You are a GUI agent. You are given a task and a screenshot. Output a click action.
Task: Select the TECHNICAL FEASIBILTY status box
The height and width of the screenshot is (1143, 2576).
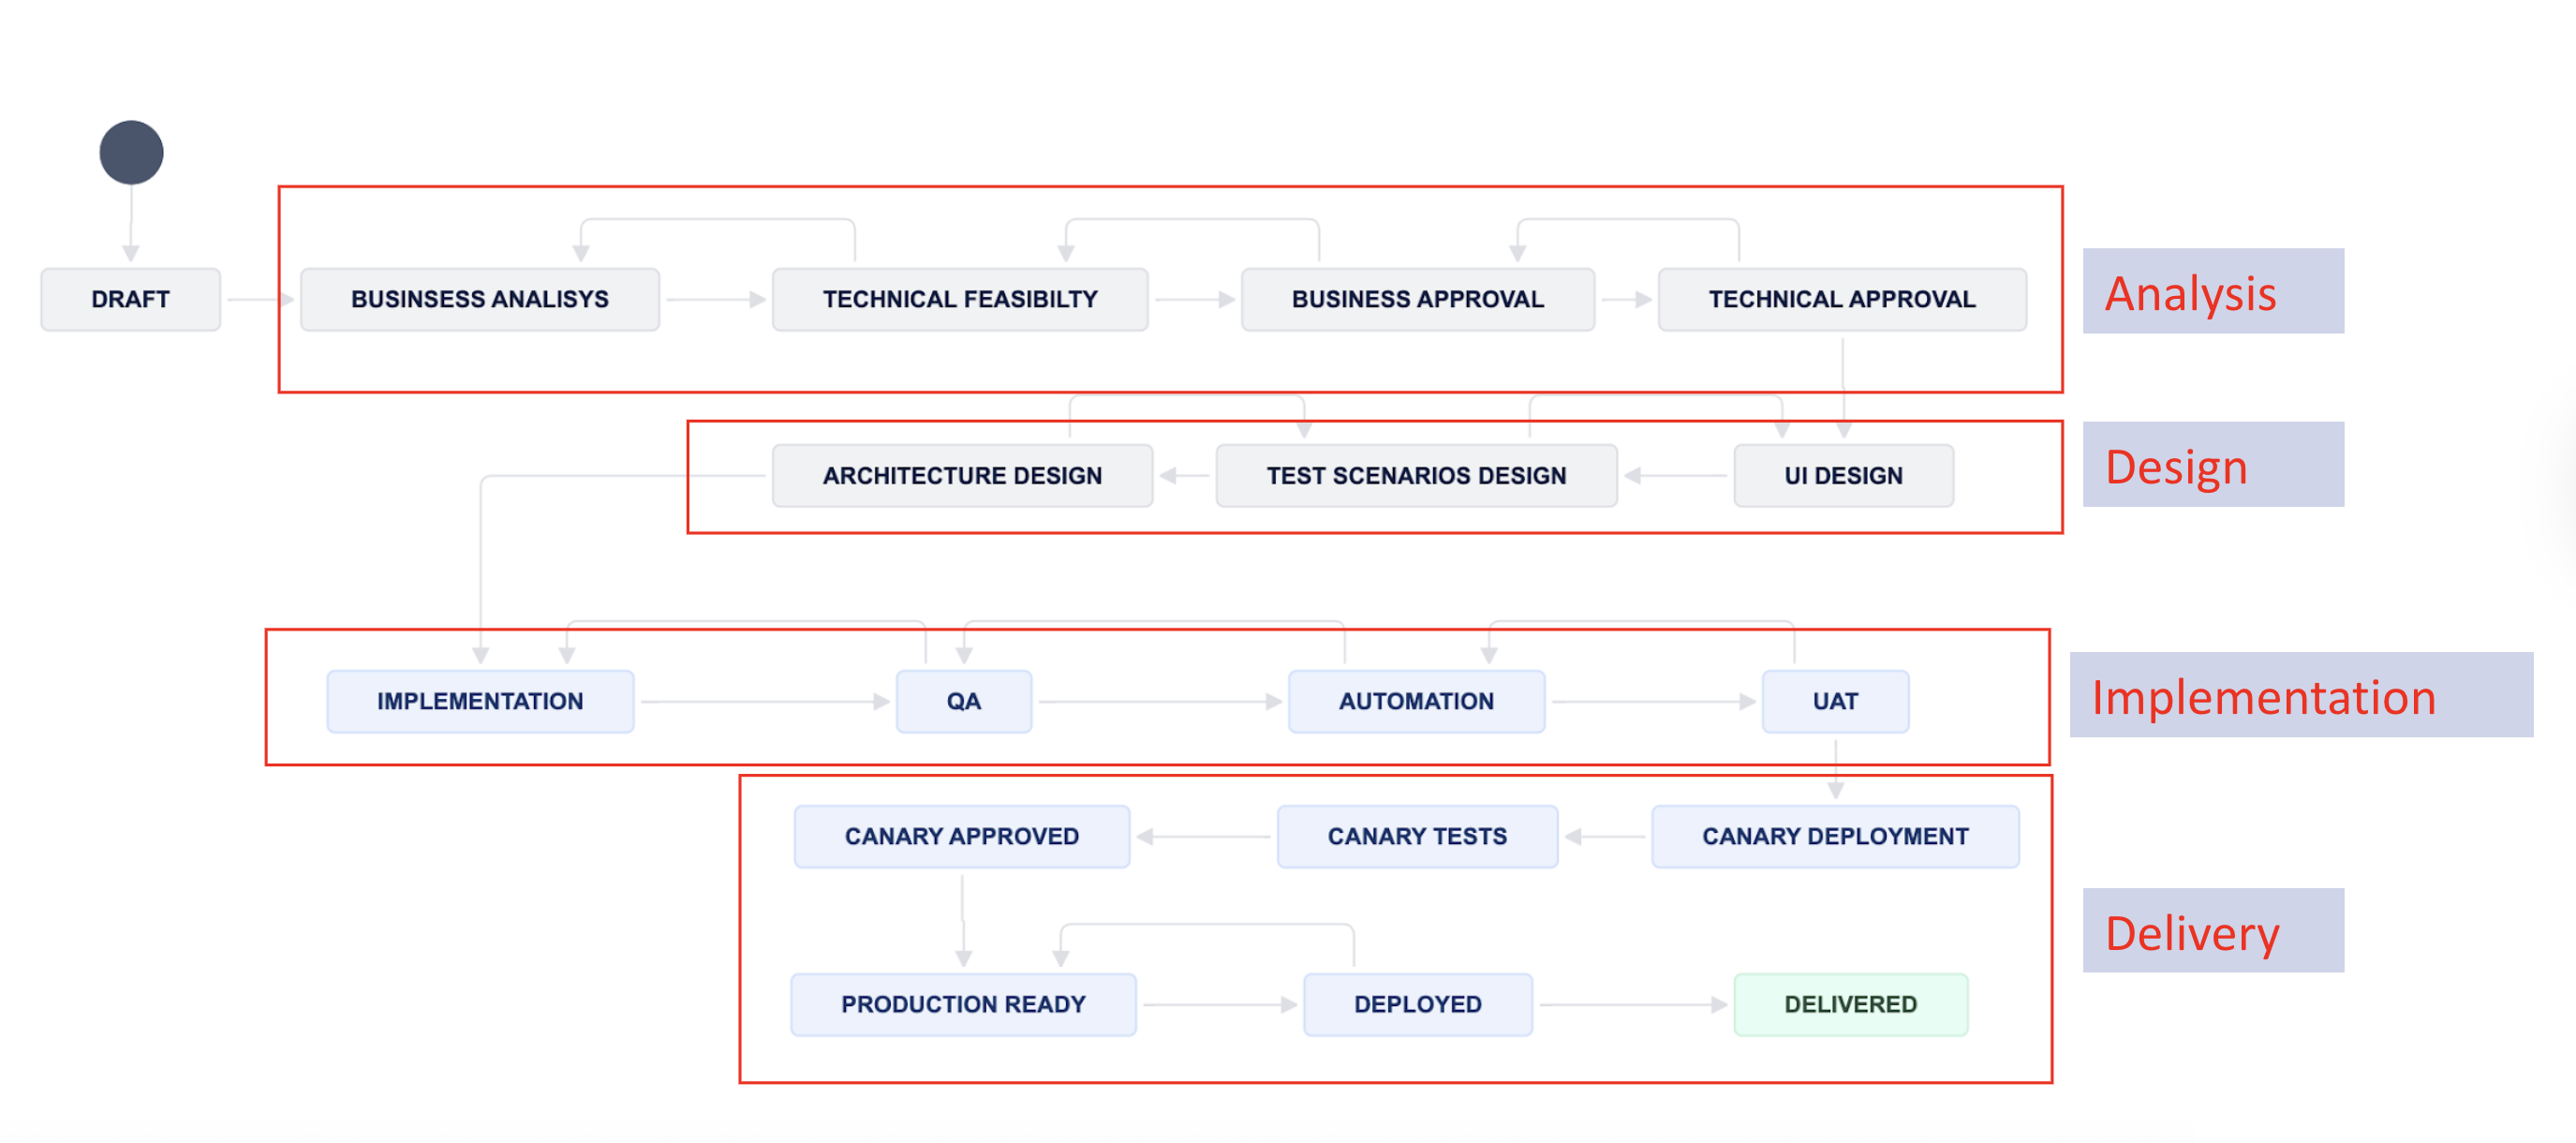pos(959,299)
